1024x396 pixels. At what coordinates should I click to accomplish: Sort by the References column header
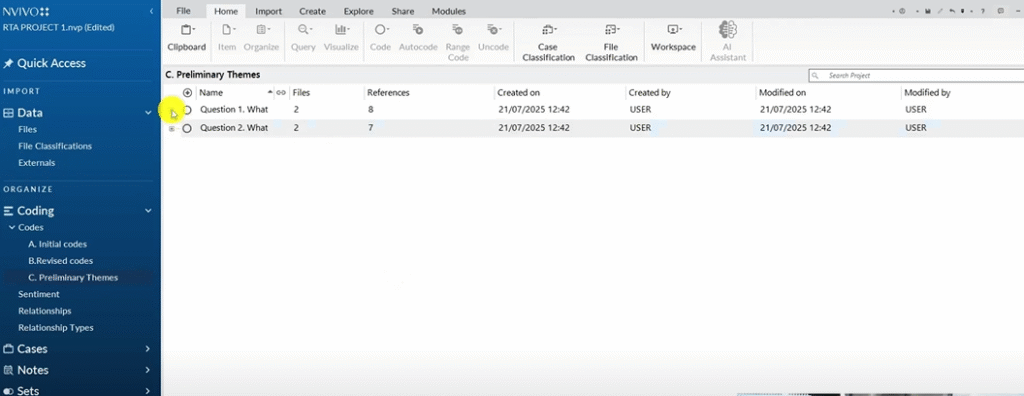click(x=388, y=93)
